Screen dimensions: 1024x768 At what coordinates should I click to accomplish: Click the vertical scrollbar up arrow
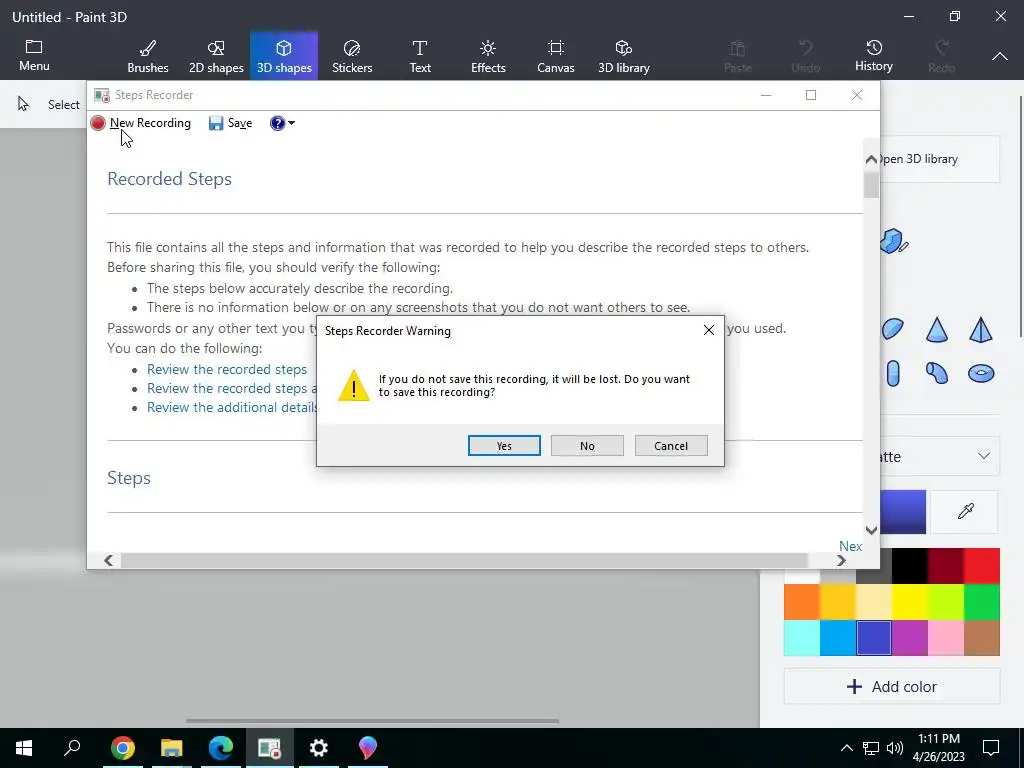pyautogui.click(x=871, y=159)
